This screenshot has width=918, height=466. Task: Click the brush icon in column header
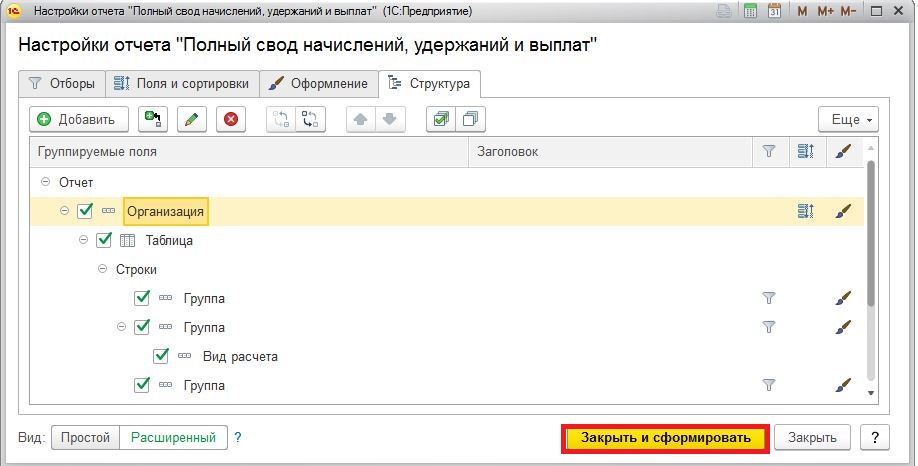click(x=843, y=152)
